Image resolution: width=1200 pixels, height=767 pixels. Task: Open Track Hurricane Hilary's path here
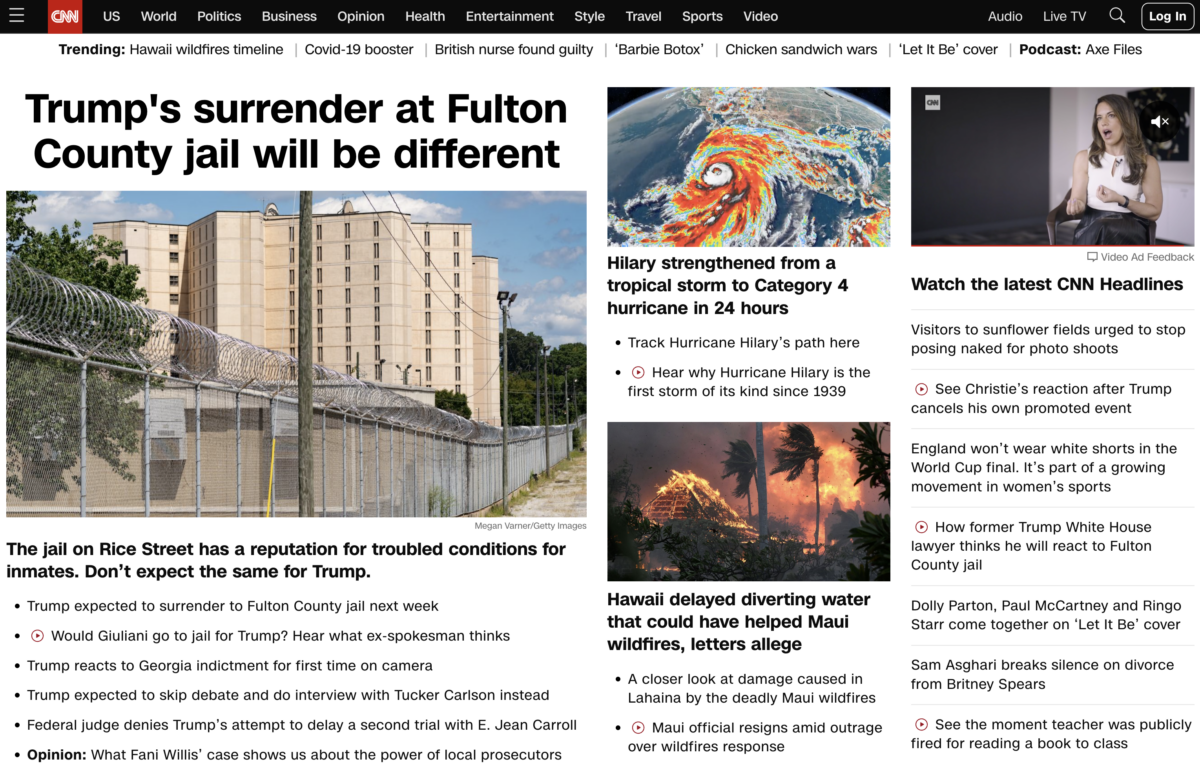click(x=744, y=342)
